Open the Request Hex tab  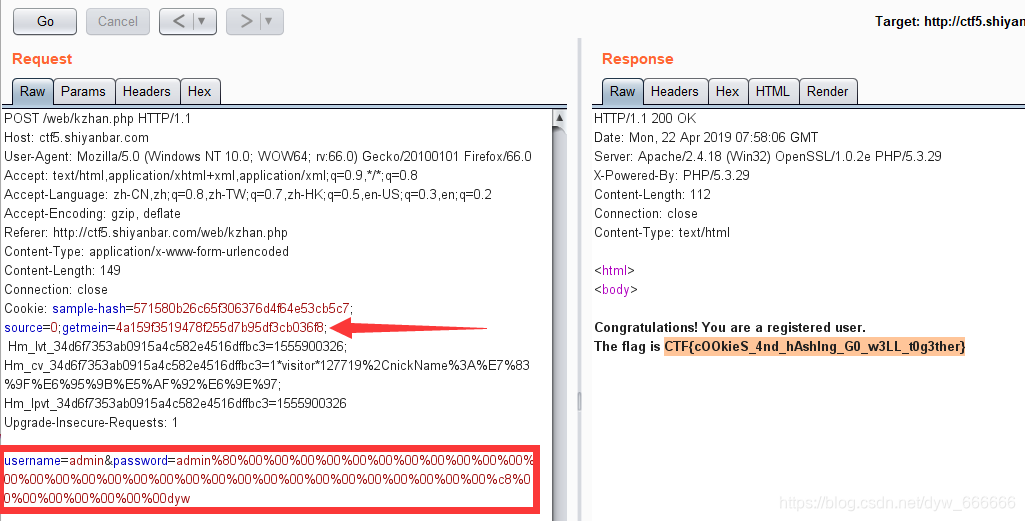pos(199,92)
